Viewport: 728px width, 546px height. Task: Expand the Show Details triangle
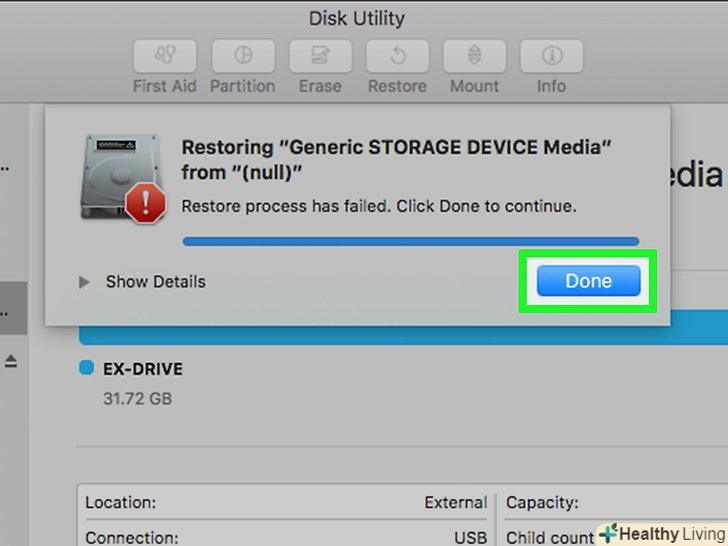(x=85, y=283)
